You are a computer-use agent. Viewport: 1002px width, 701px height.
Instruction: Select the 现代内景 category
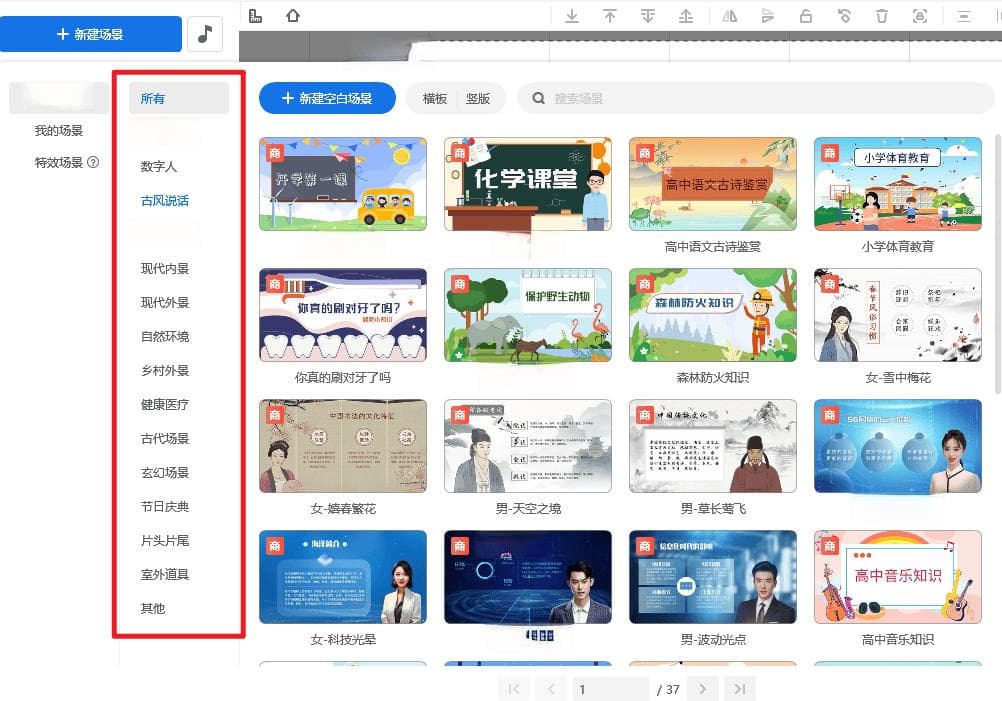165,268
